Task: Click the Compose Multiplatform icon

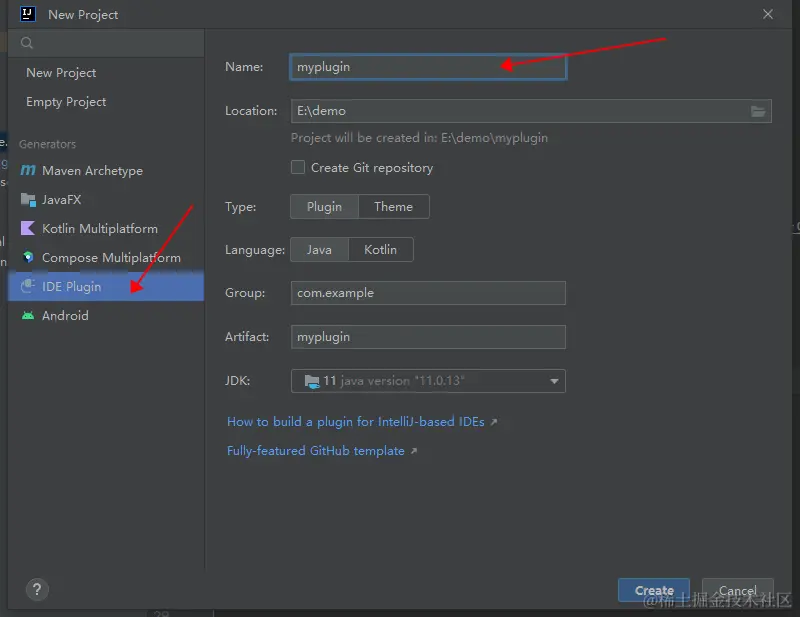Action: point(28,257)
